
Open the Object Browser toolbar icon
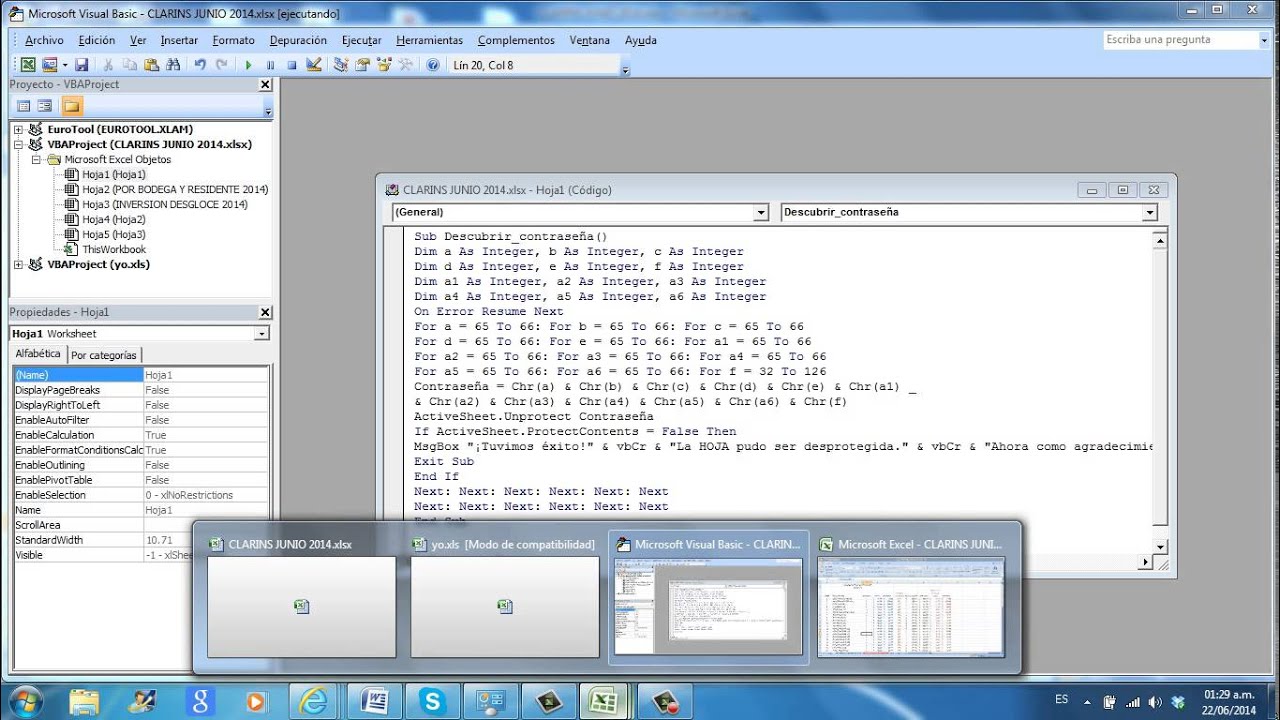coord(383,64)
